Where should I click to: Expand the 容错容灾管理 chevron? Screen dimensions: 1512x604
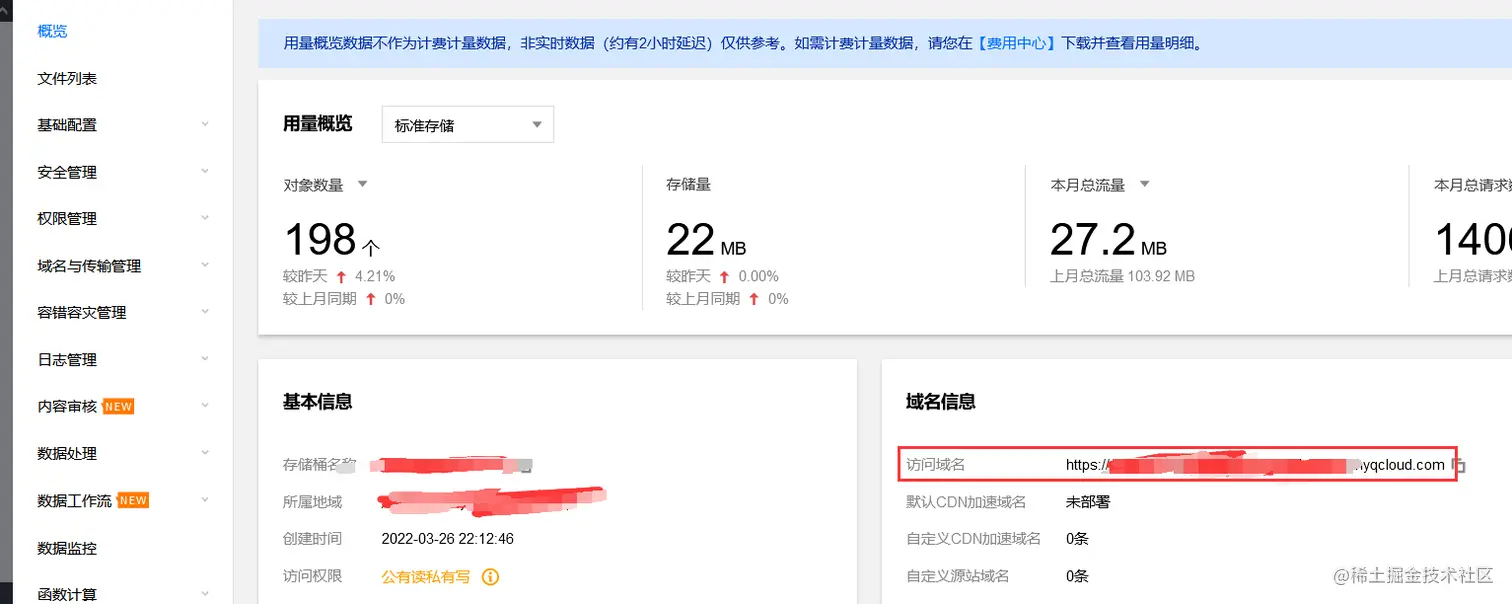(205, 311)
